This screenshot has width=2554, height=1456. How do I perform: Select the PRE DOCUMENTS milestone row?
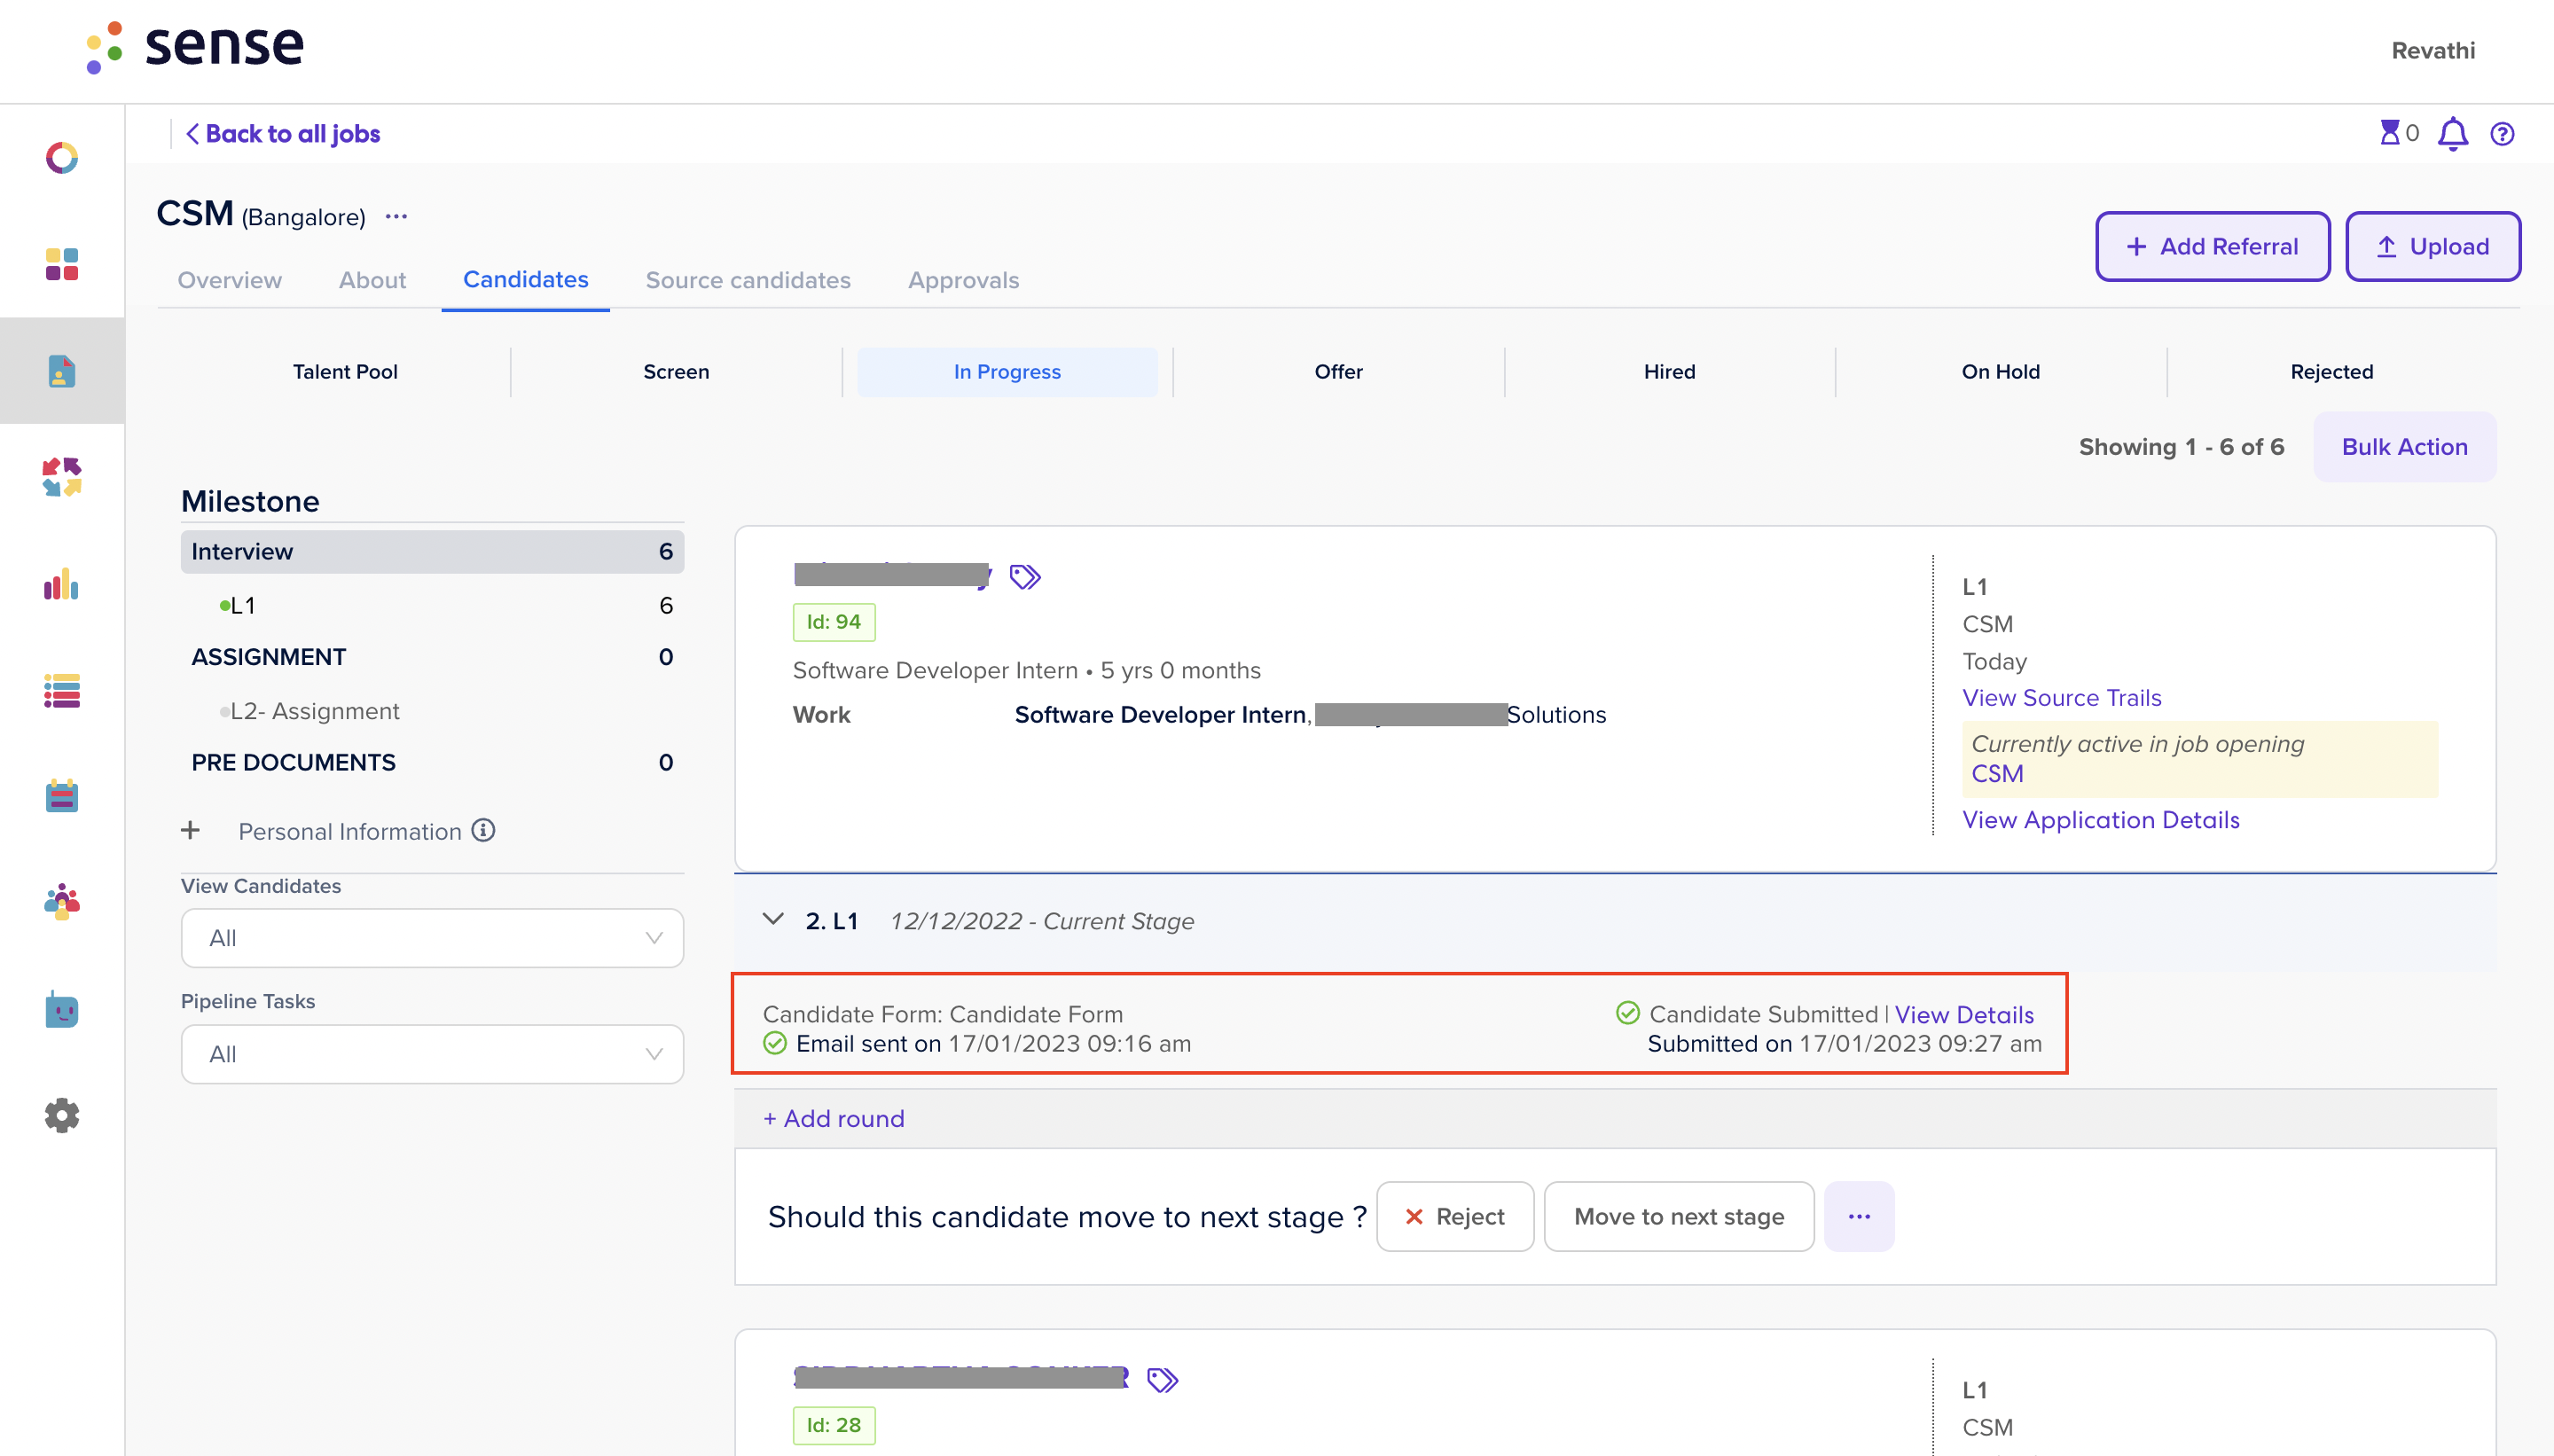[432, 762]
